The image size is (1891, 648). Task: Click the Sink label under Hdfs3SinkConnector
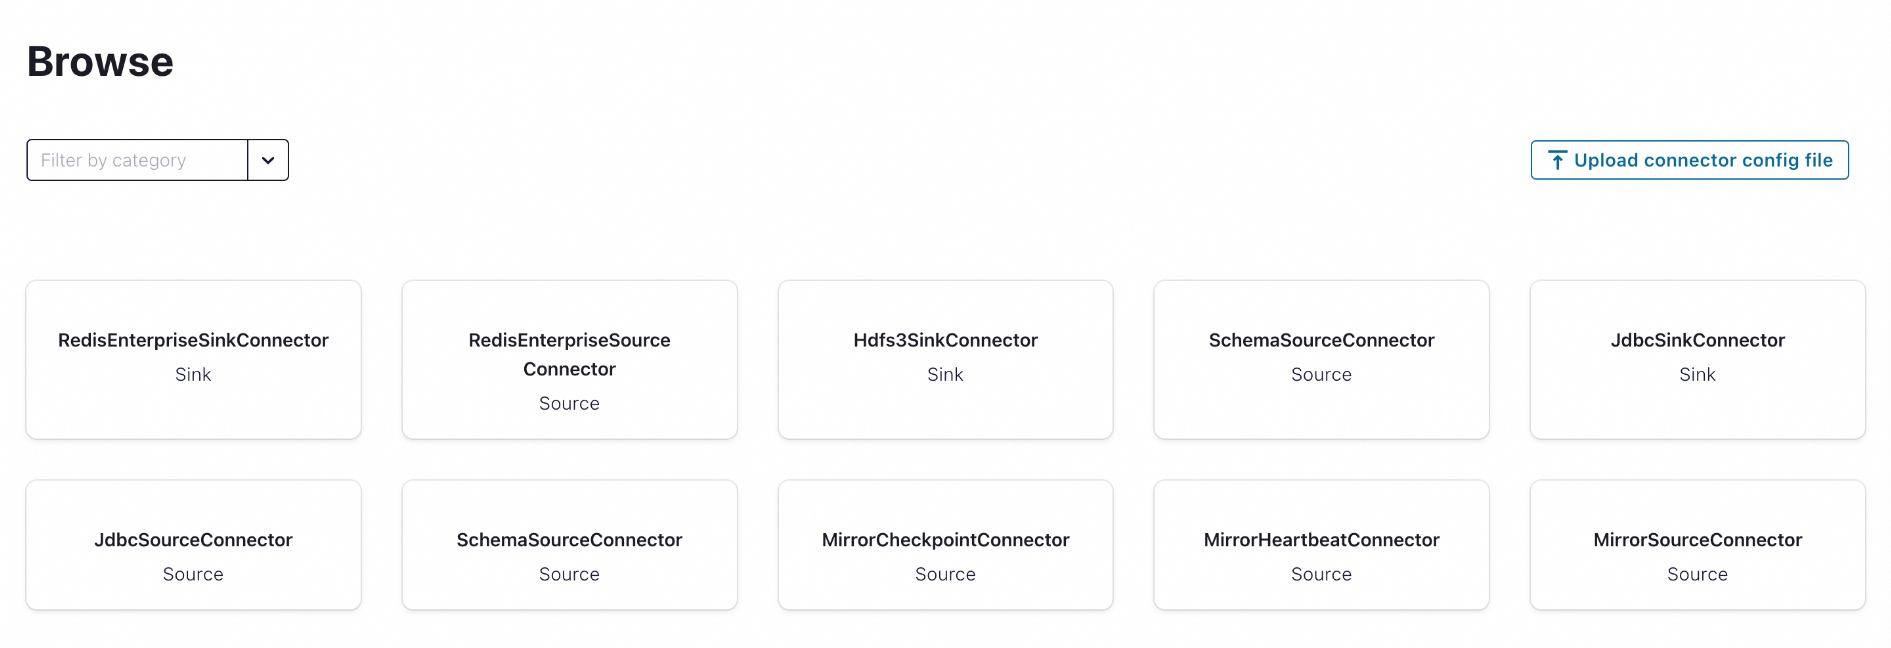click(945, 375)
